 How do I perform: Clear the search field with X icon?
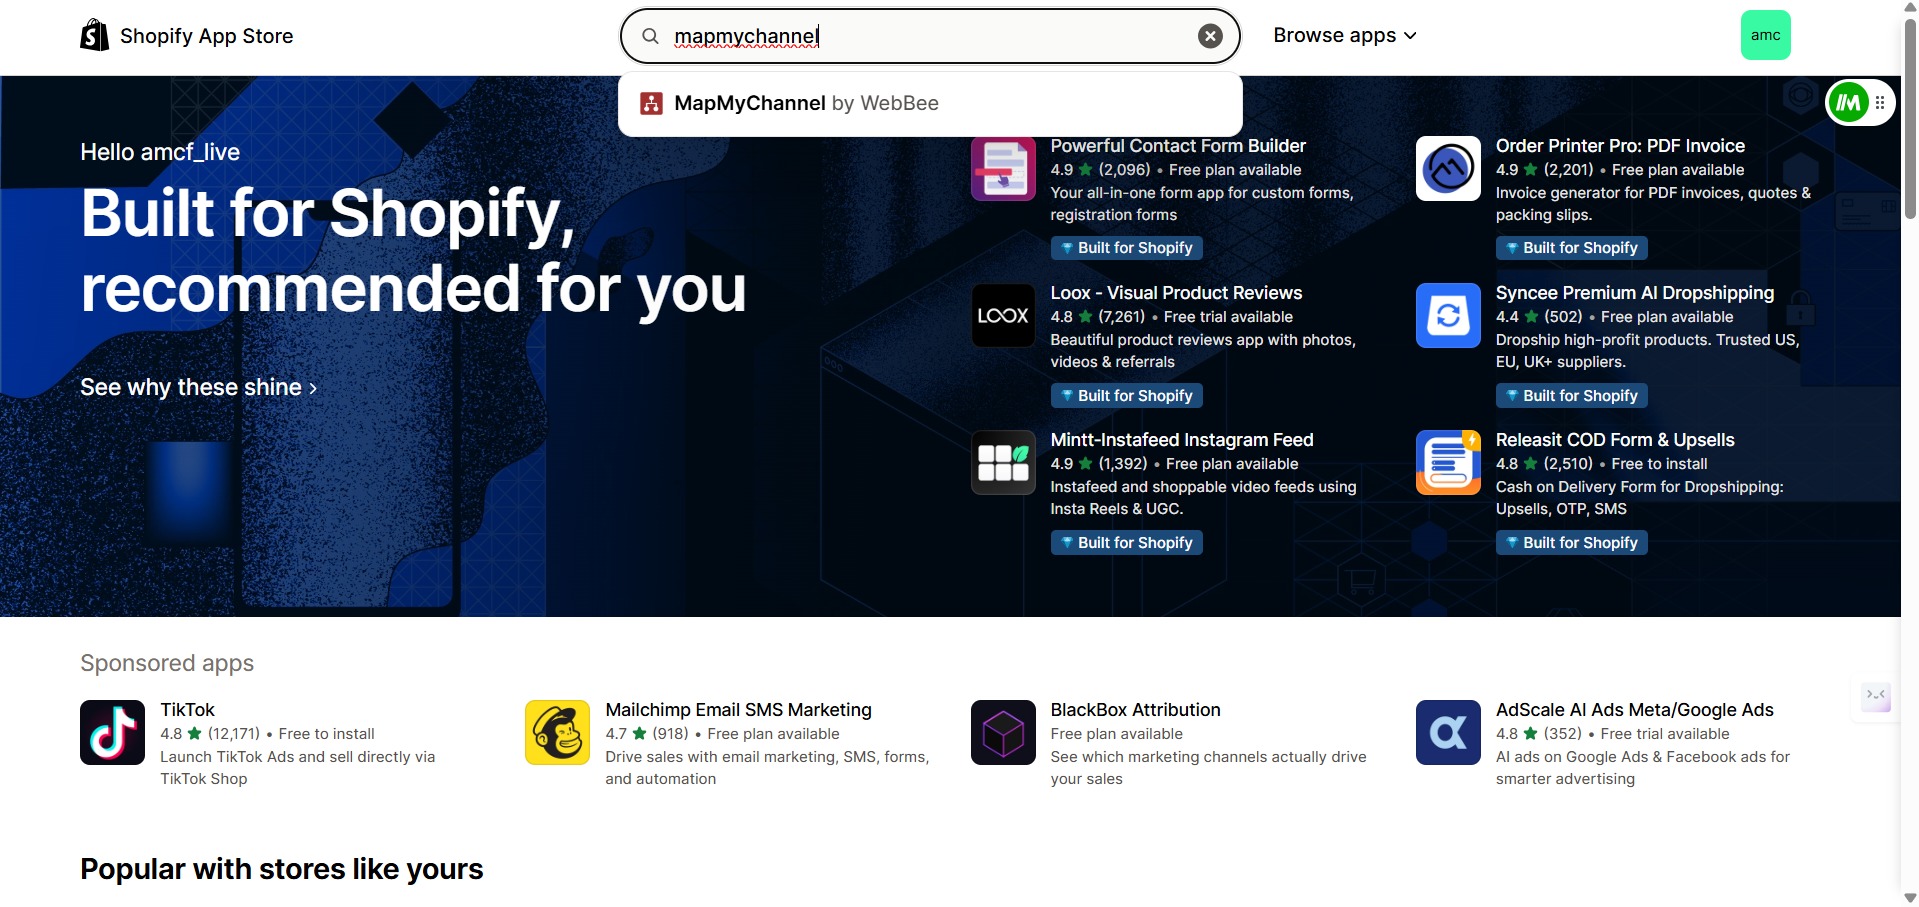(x=1210, y=36)
